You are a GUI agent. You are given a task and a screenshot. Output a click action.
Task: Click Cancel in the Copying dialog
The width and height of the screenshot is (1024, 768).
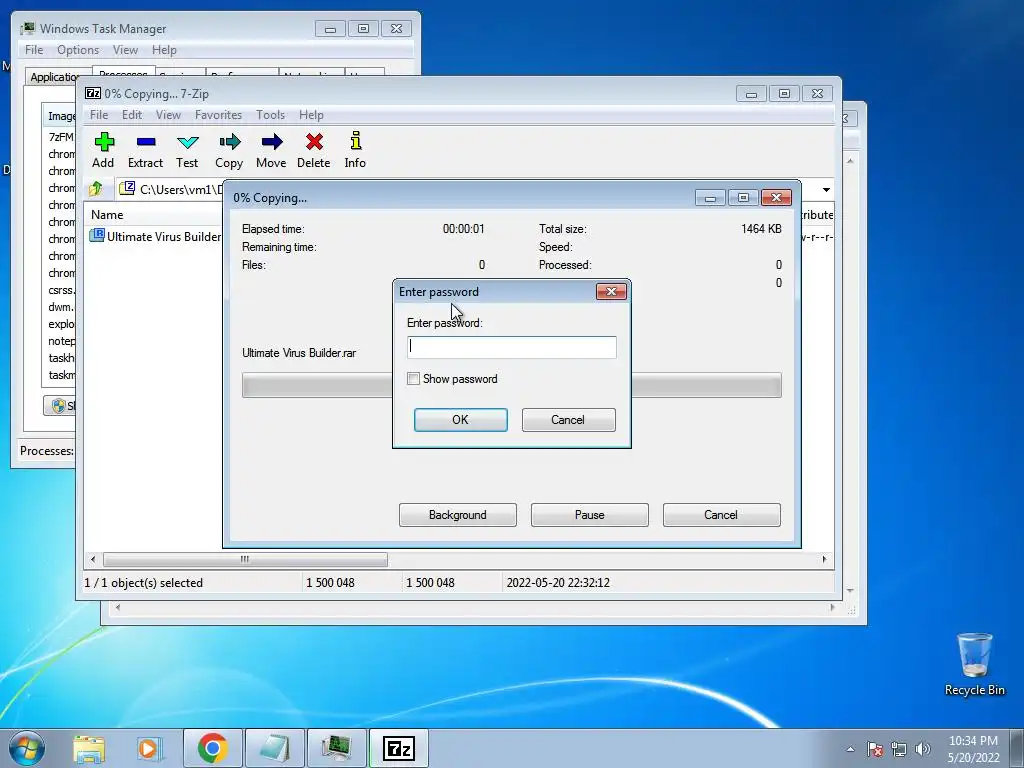pos(721,515)
